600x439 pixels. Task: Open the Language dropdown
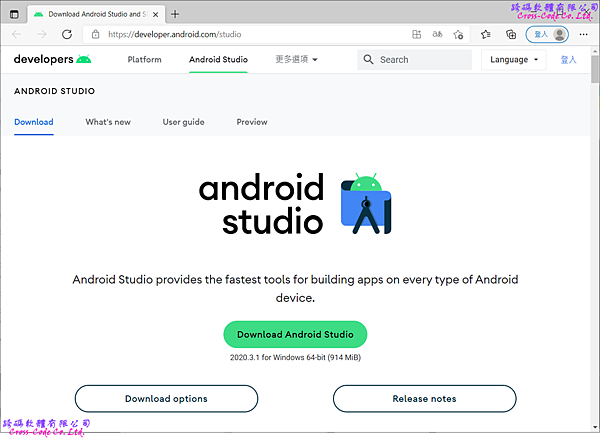pos(514,59)
